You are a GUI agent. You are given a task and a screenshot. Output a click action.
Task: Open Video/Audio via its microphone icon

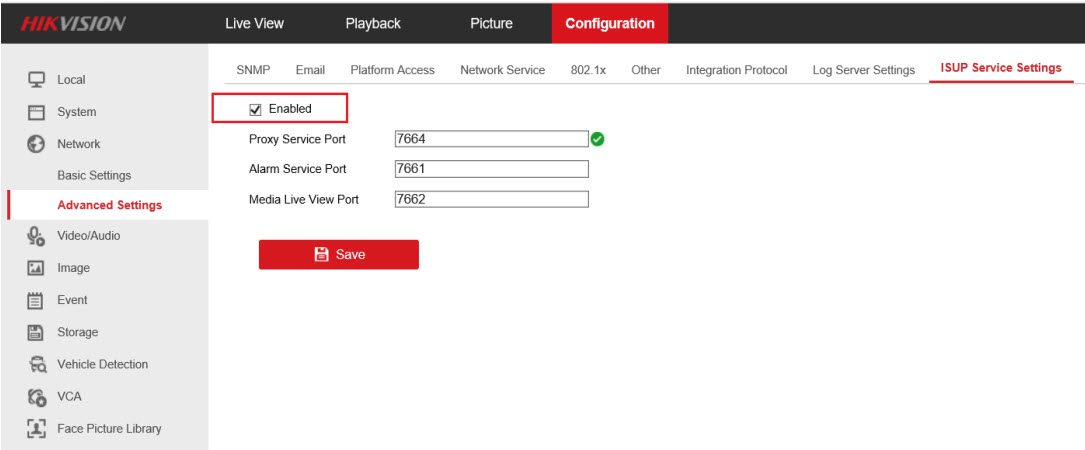tap(36, 236)
